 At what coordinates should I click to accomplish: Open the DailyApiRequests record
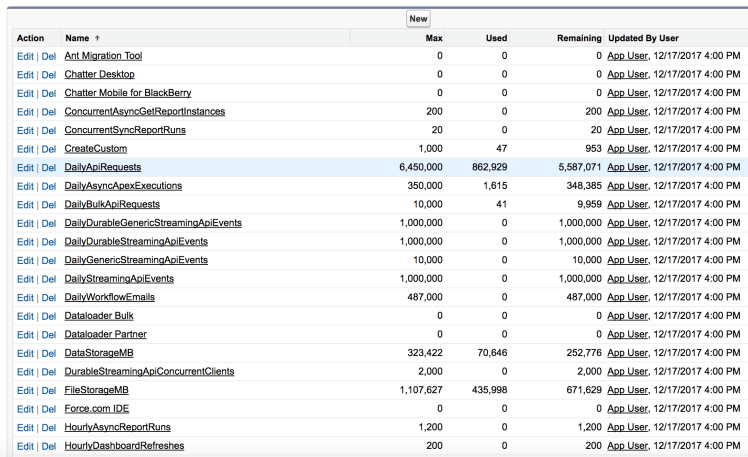[103, 168]
